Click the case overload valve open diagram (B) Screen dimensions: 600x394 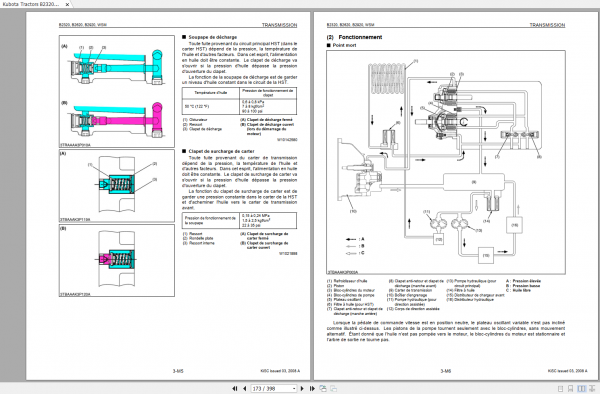(x=117, y=260)
